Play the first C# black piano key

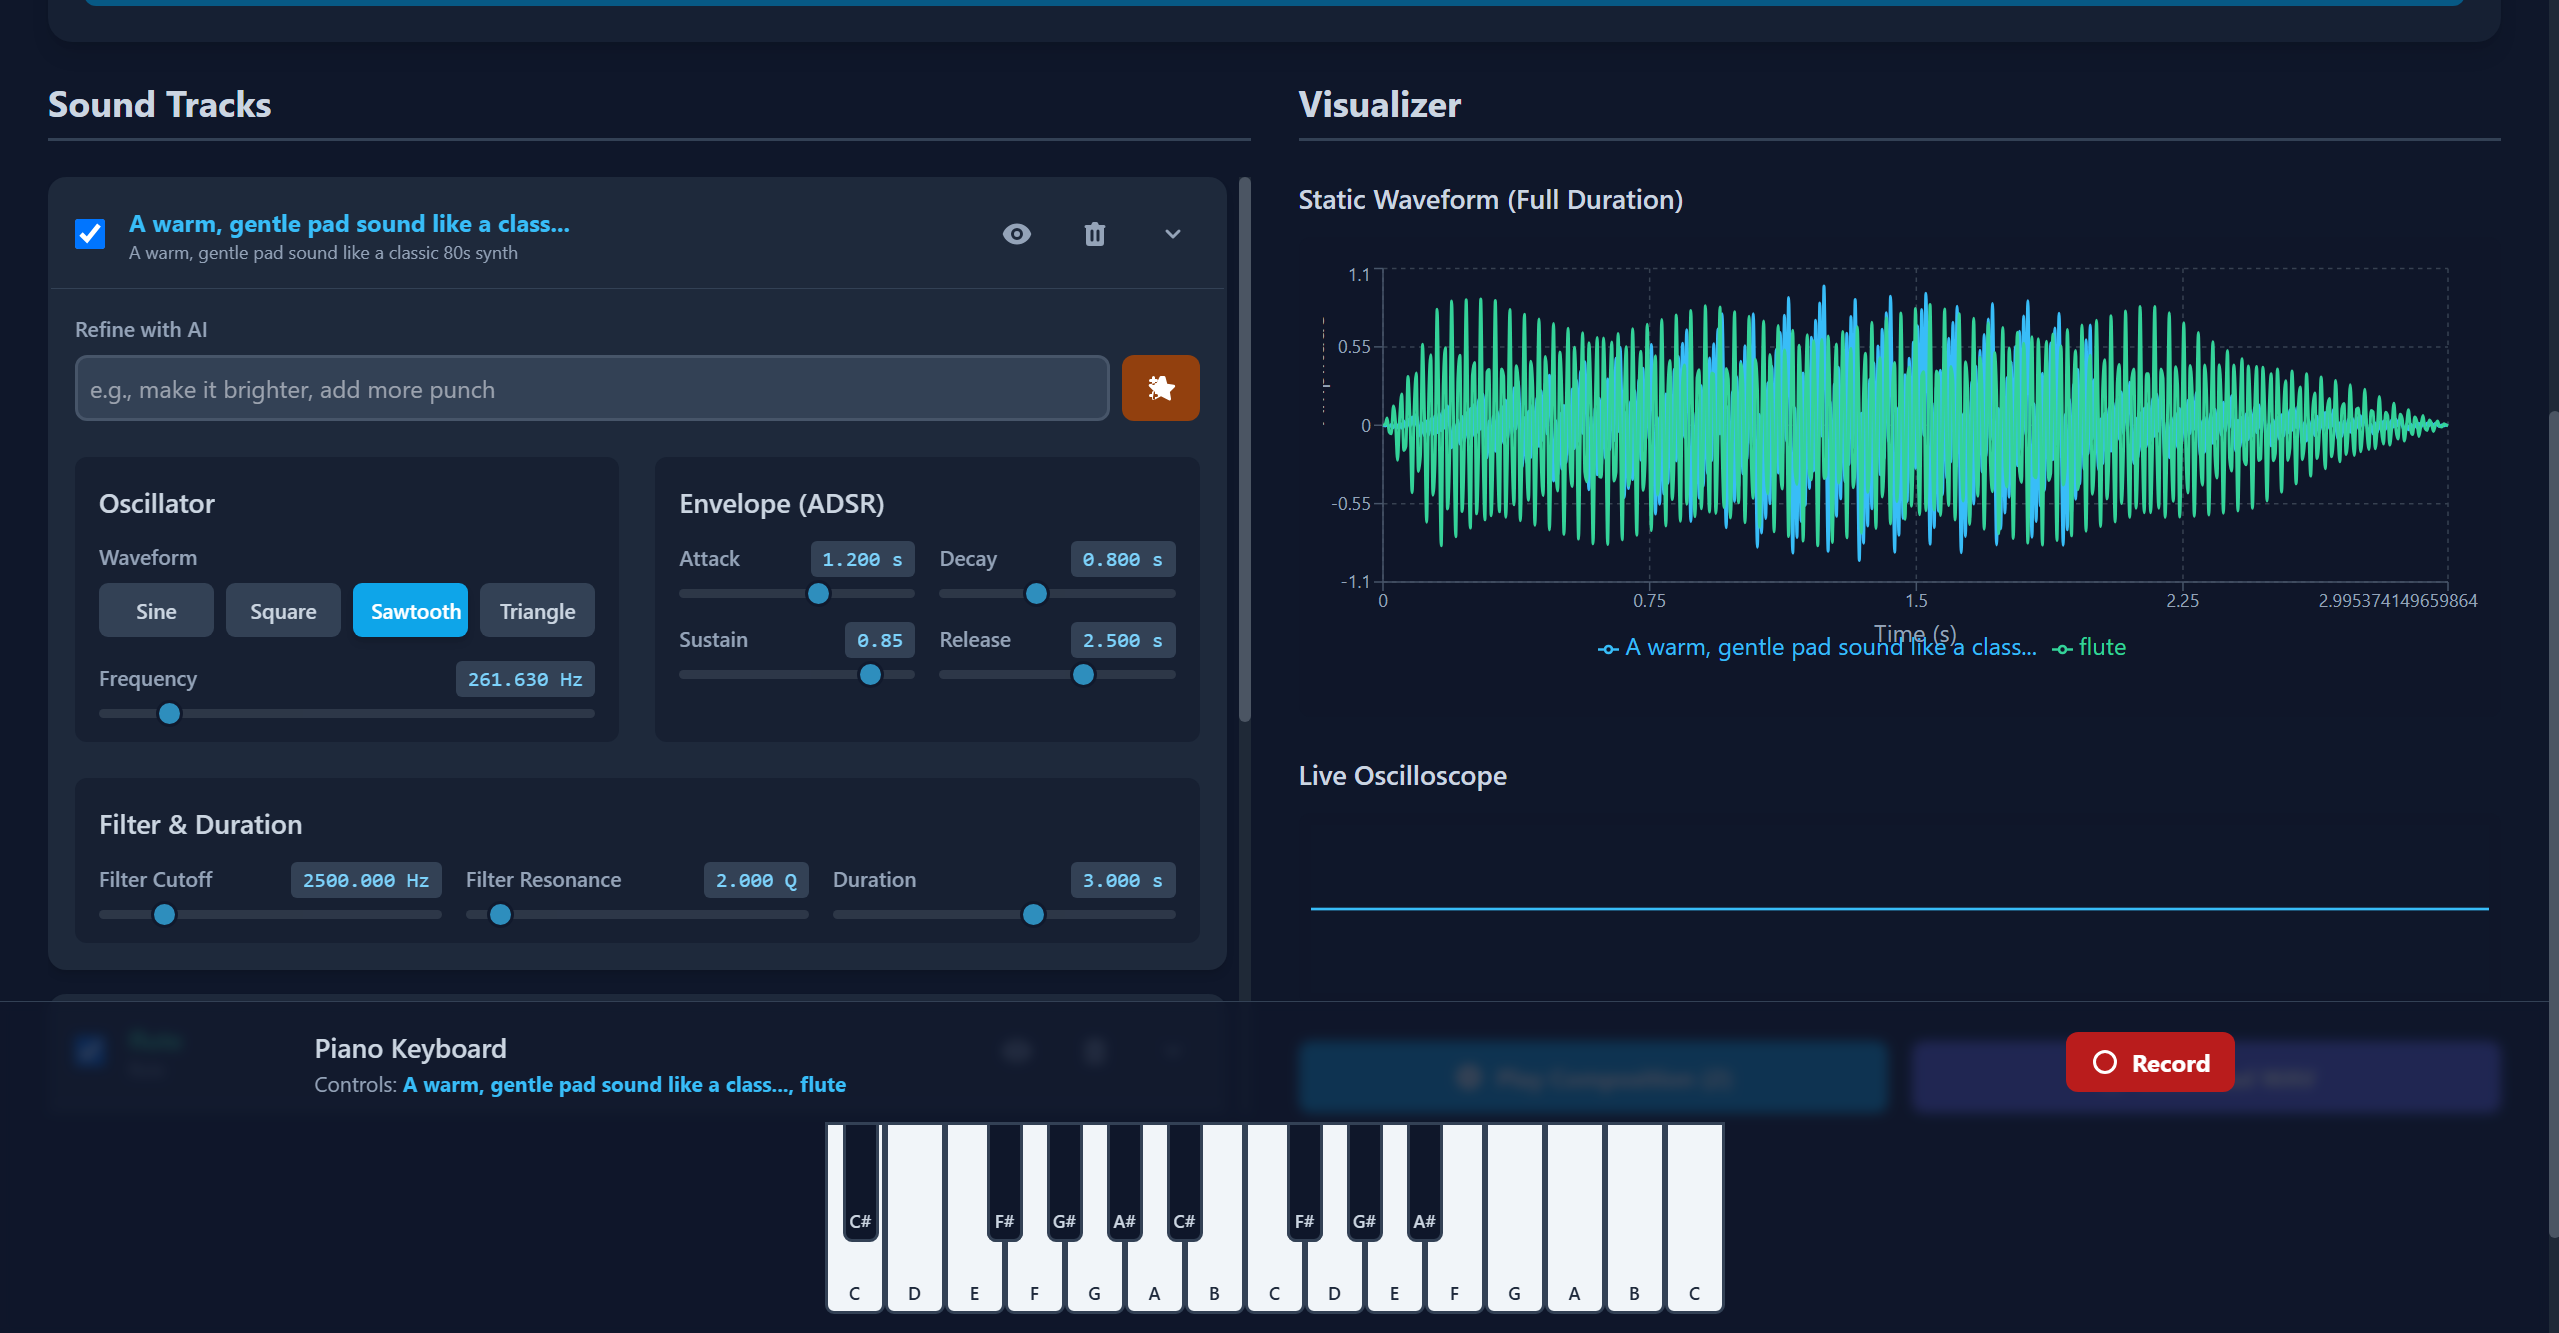[860, 1180]
